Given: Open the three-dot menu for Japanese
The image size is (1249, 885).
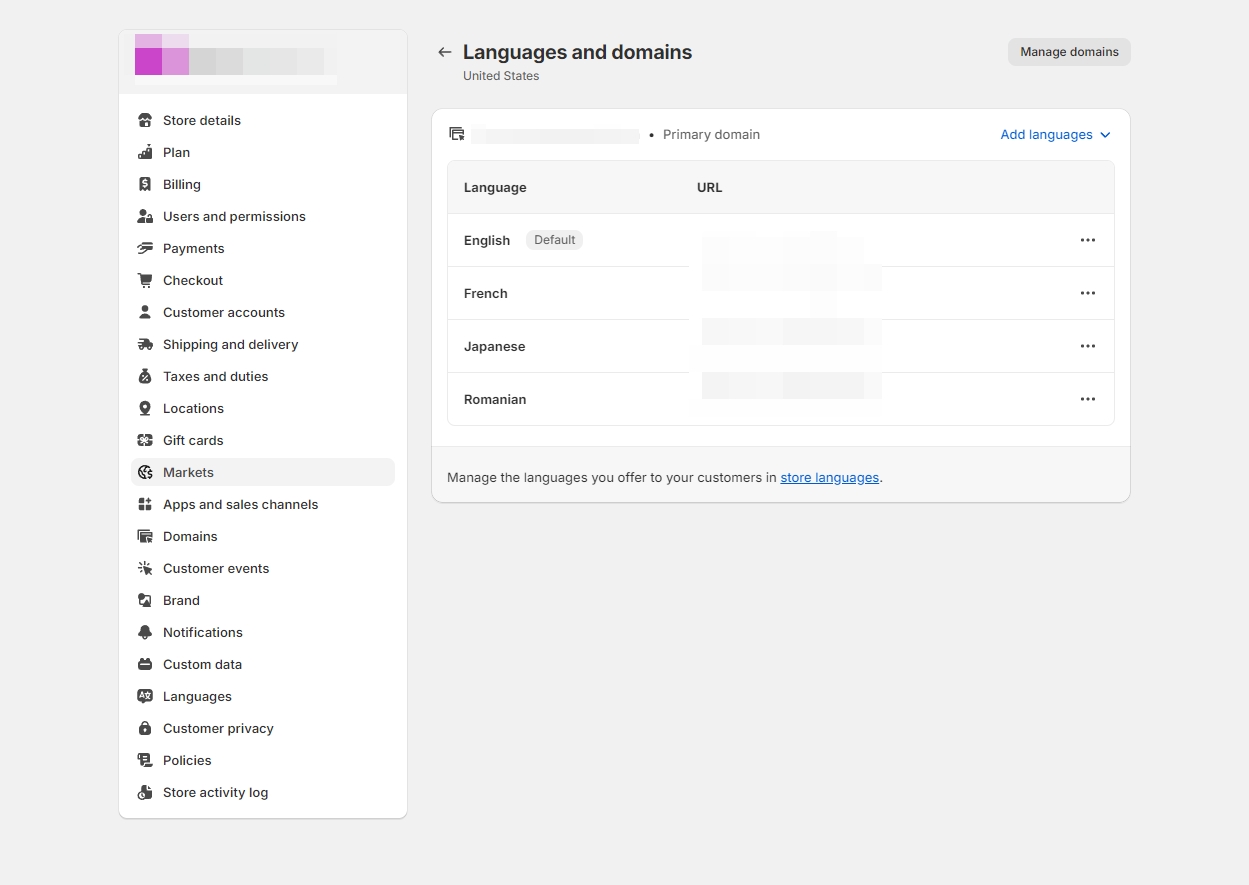Looking at the screenshot, I should click(x=1087, y=346).
